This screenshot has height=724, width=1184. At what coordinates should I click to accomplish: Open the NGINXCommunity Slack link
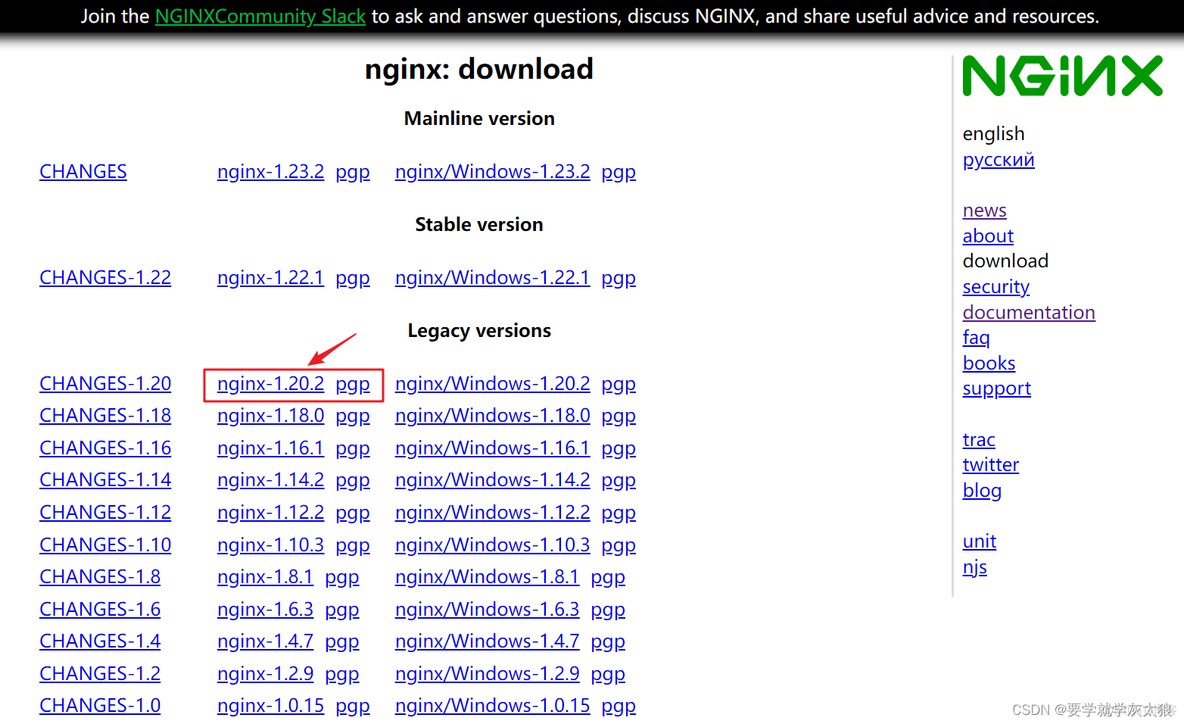tap(260, 16)
